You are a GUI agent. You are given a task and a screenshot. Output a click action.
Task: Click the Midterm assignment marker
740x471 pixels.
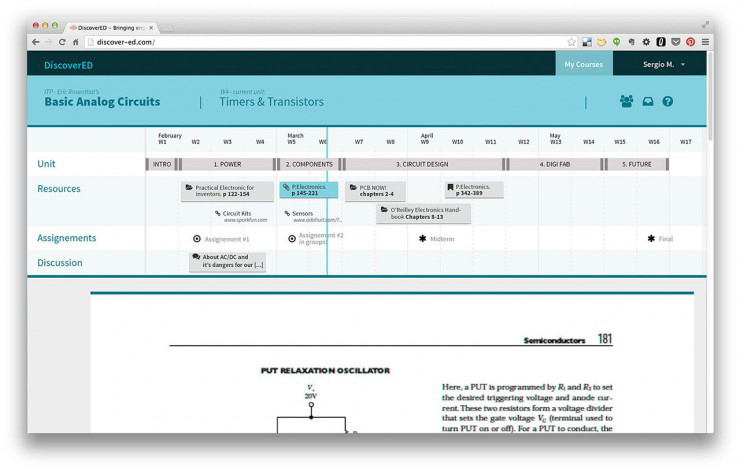pos(437,239)
